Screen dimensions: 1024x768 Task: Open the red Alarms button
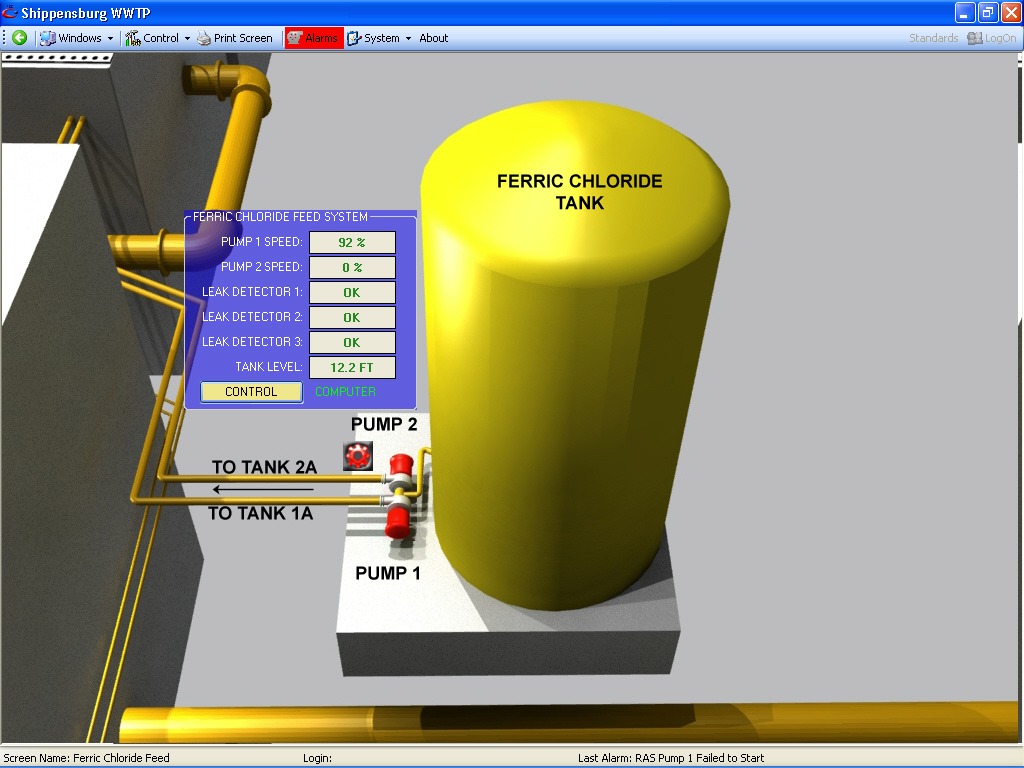coord(314,38)
